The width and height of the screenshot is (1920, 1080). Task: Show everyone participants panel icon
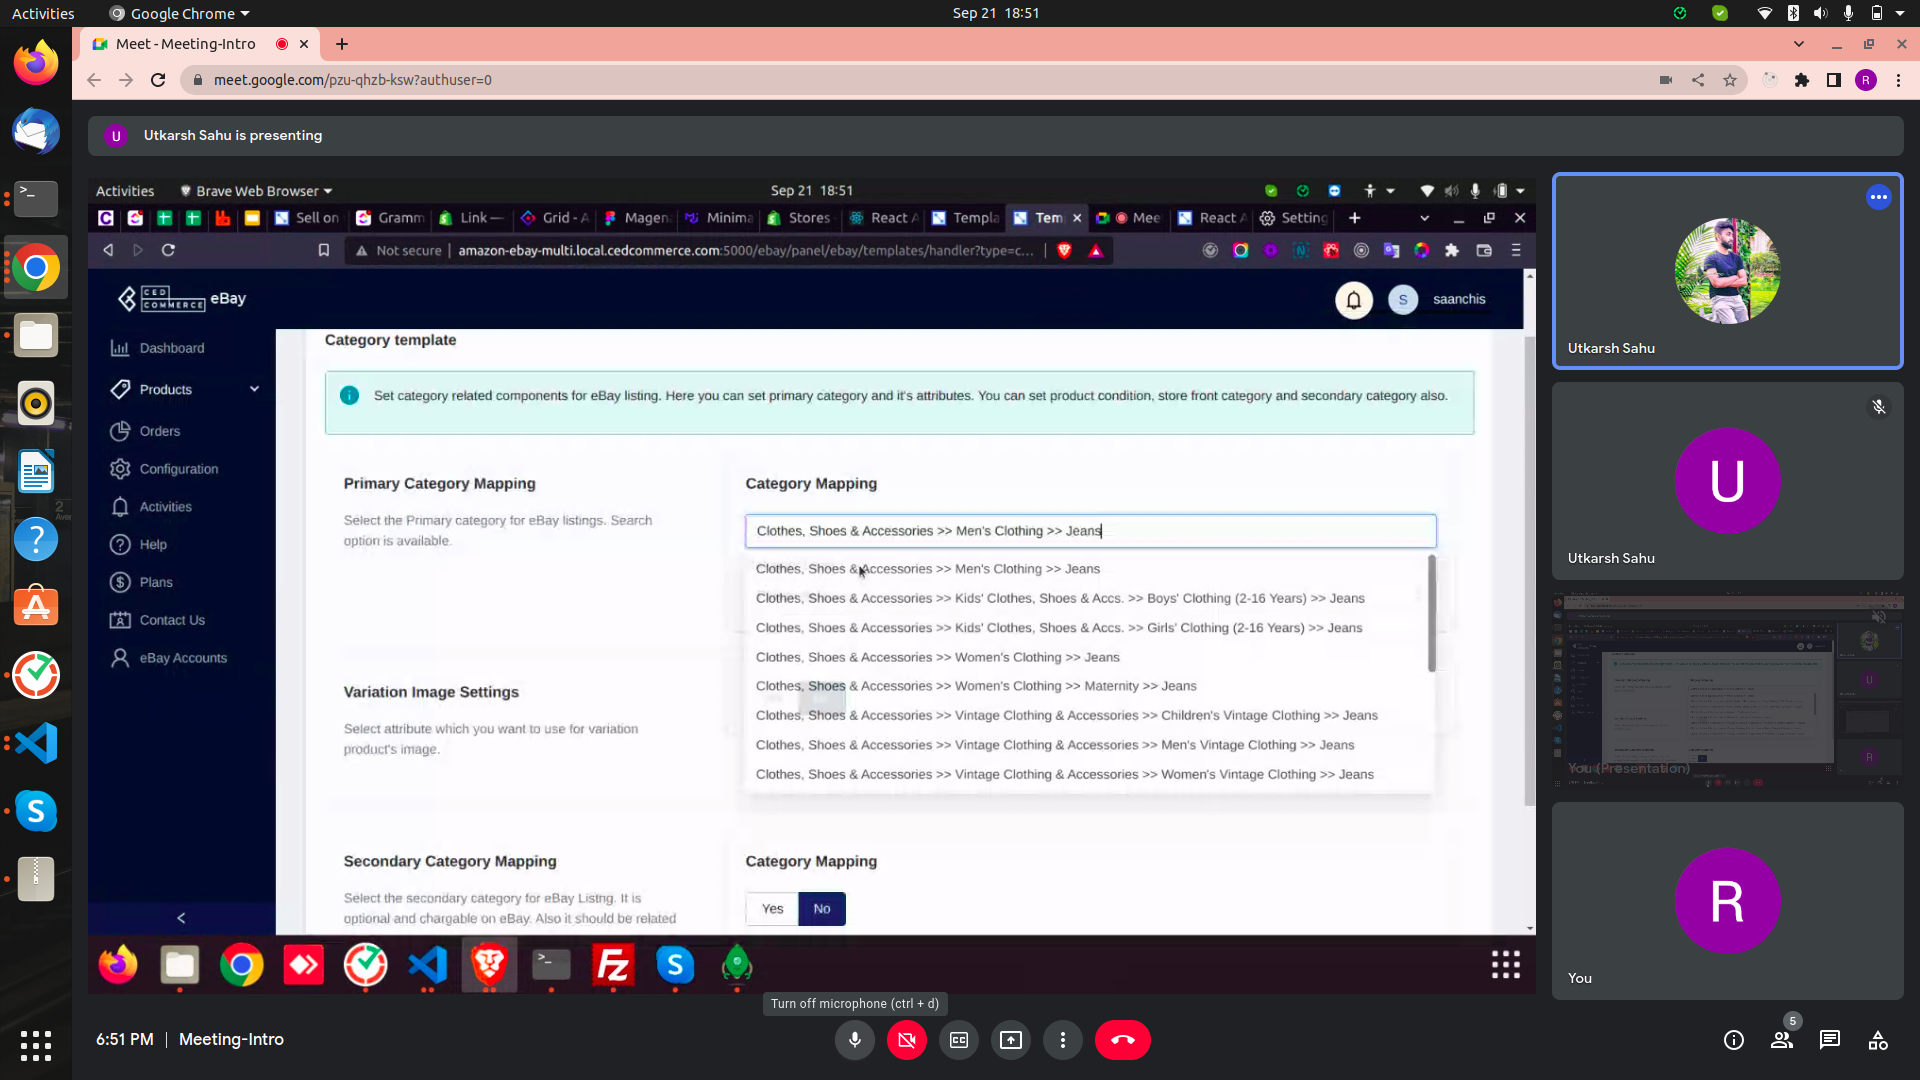[1782, 1040]
